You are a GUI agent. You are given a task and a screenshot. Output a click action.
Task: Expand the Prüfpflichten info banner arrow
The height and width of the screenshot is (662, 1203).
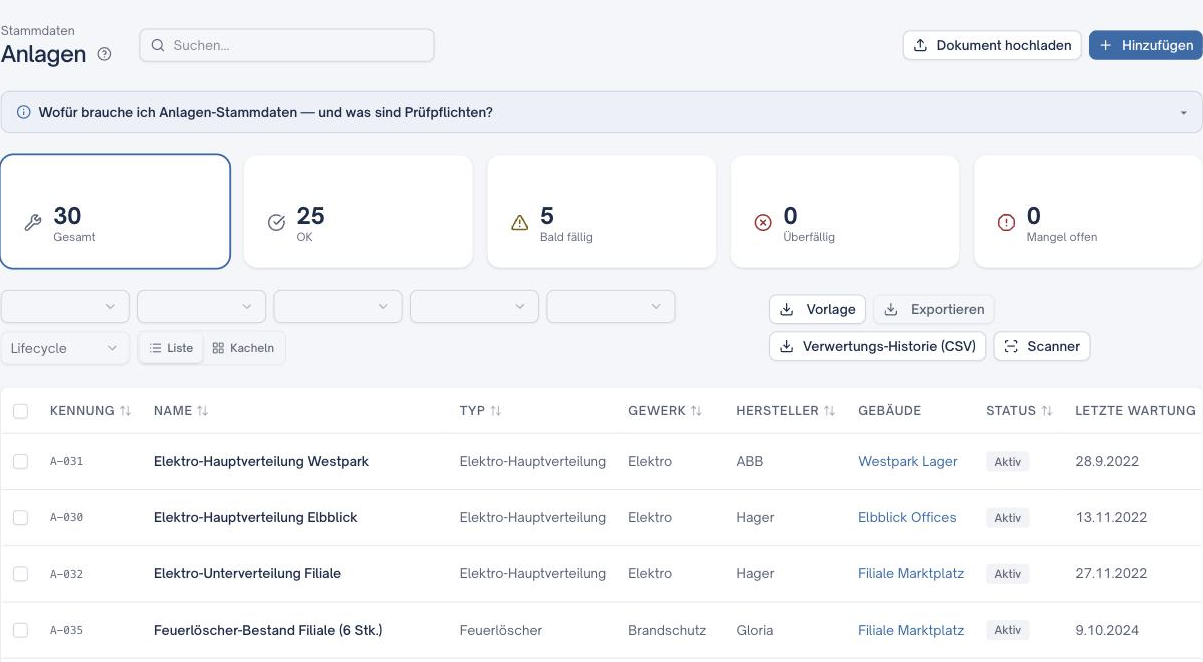(1184, 113)
